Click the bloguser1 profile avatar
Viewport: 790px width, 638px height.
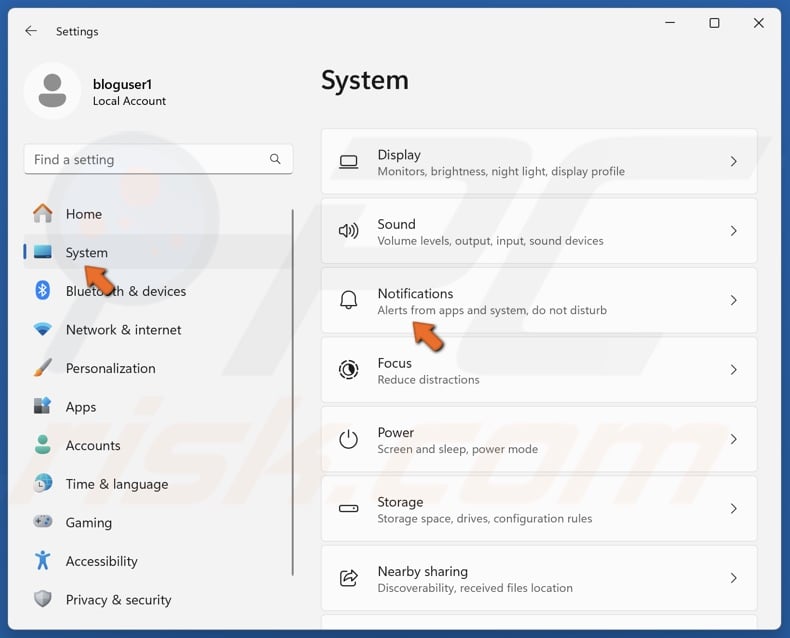pos(52,91)
